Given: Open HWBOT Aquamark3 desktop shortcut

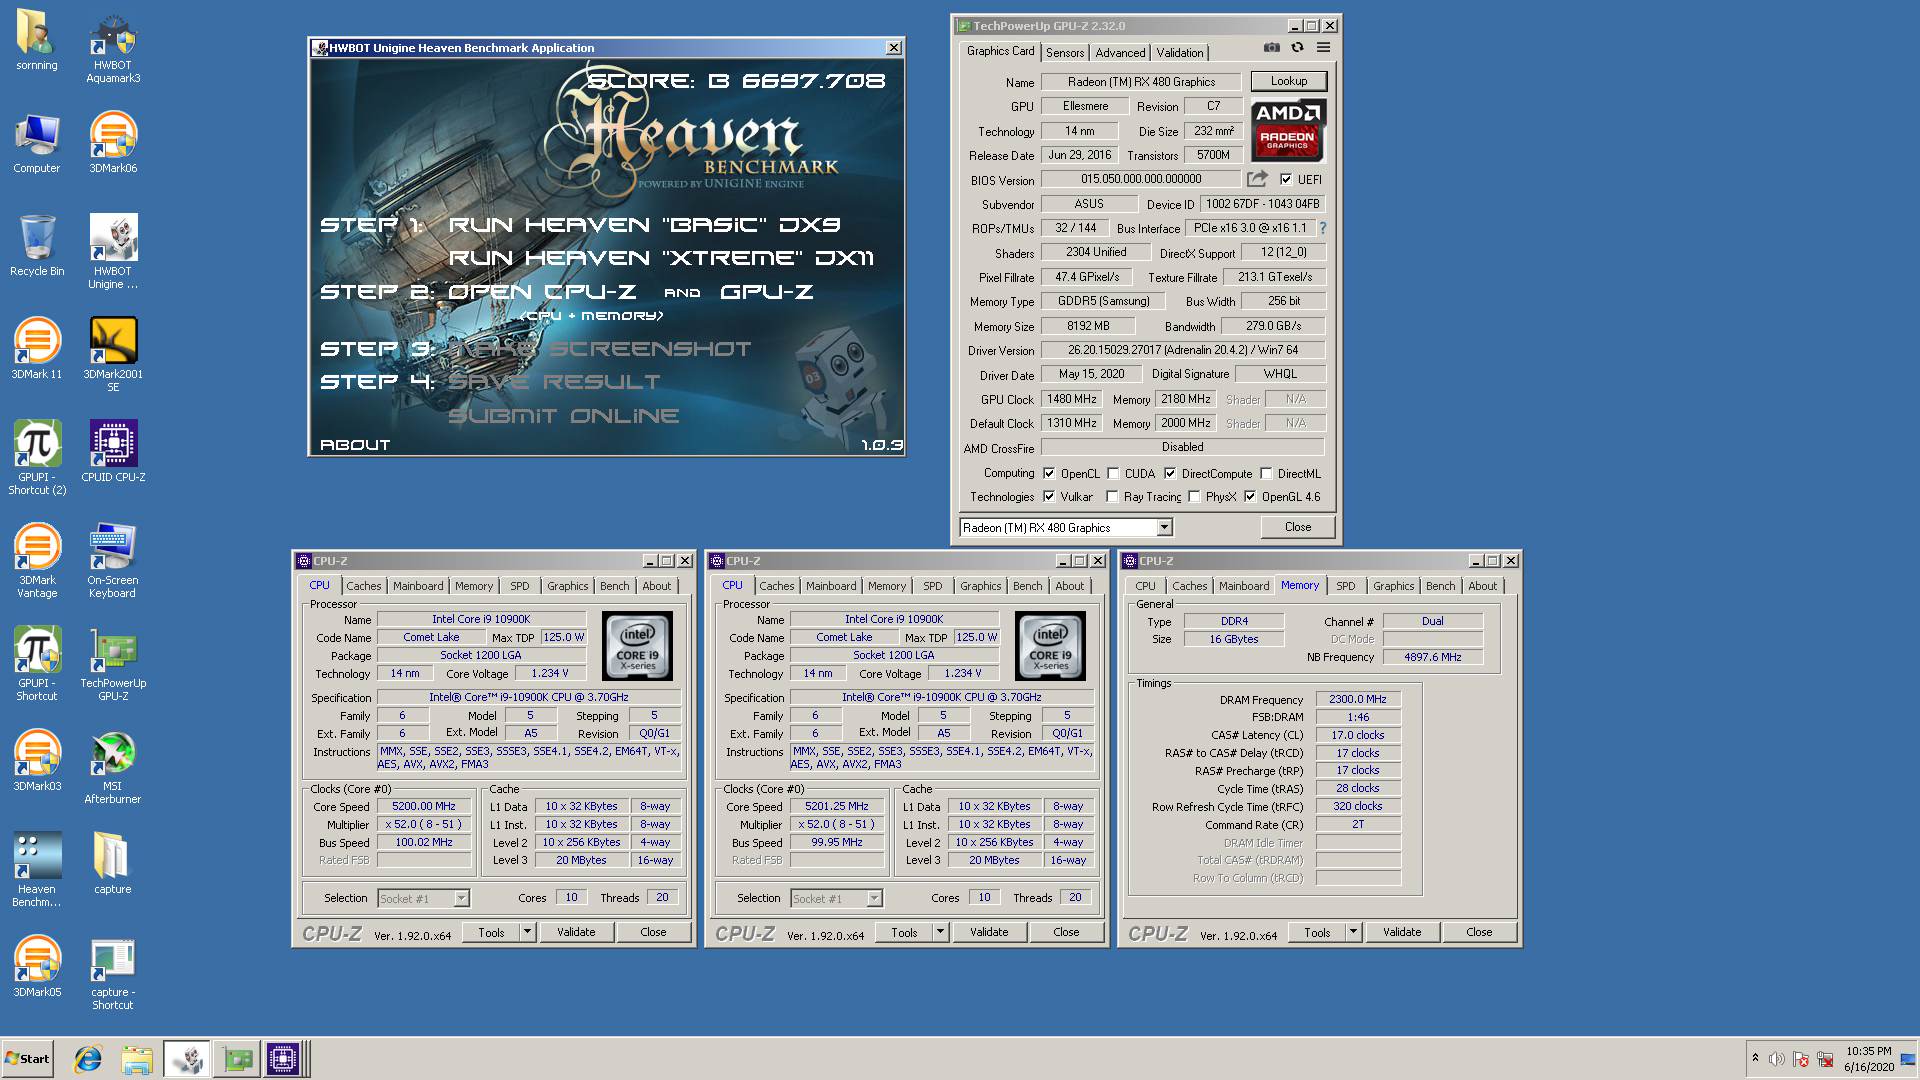Looking at the screenshot, I should (113, 47).
